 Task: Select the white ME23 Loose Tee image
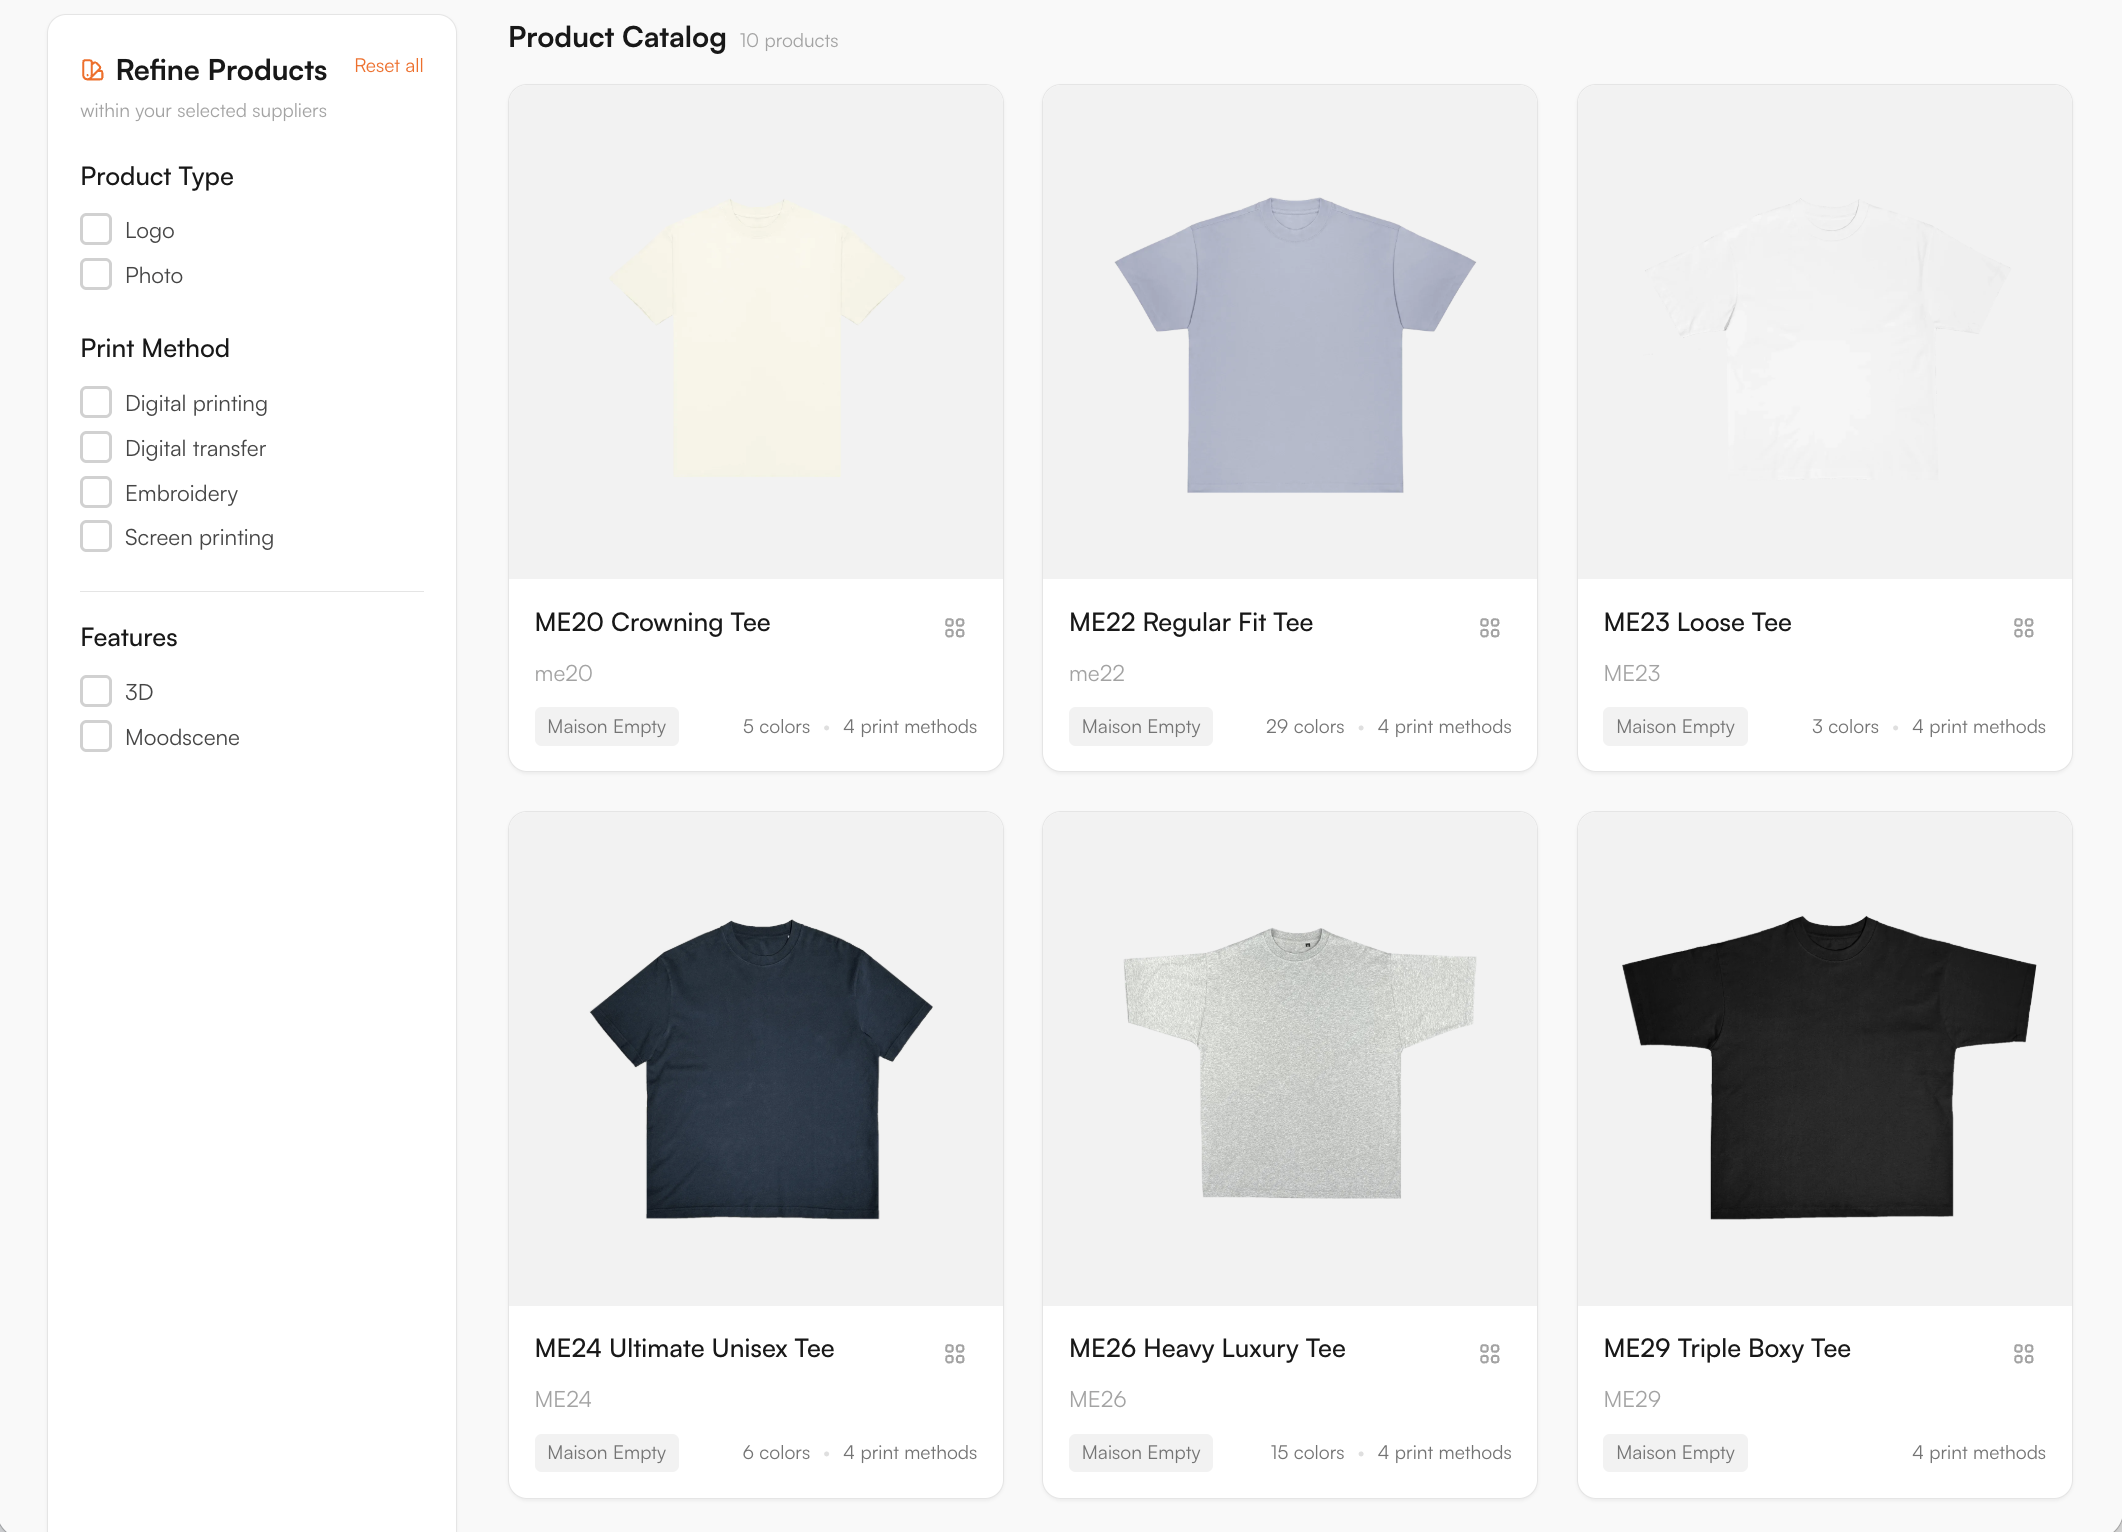point(1825,332)
